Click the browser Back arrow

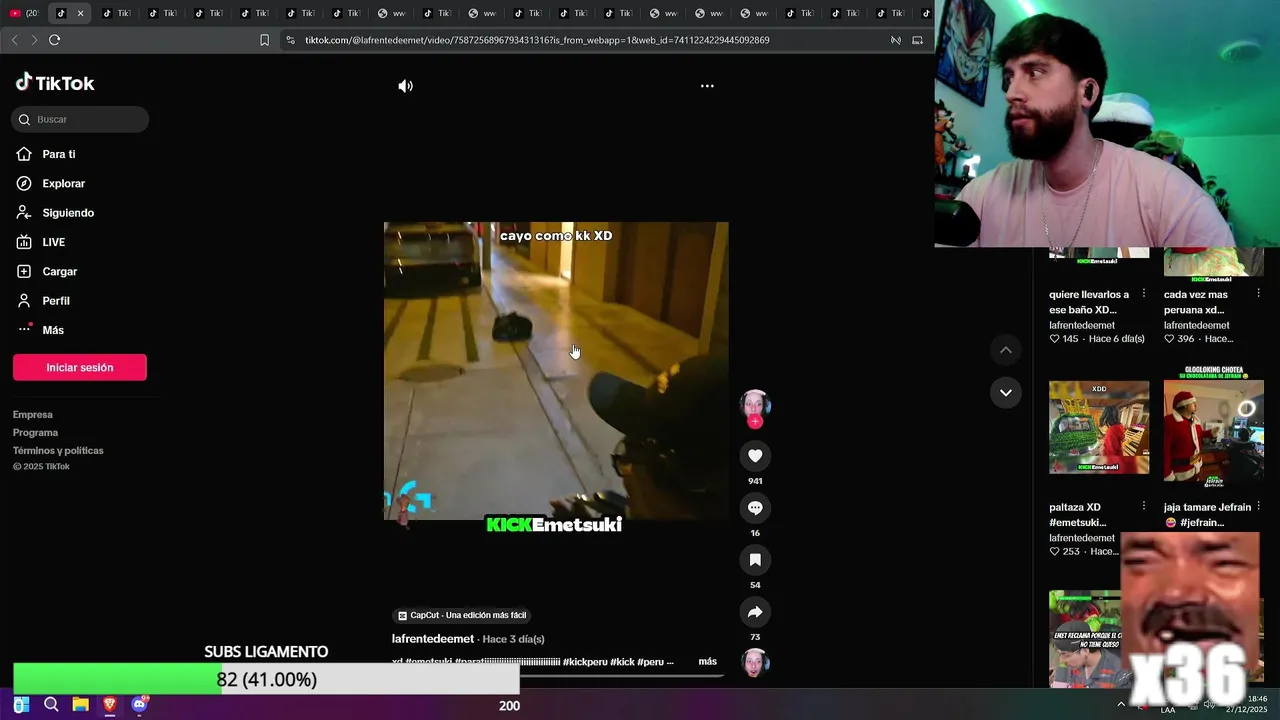point(14,40)
